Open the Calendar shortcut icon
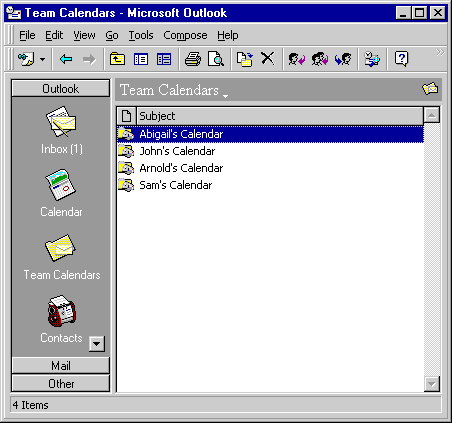452x423 pixels. 61,185
